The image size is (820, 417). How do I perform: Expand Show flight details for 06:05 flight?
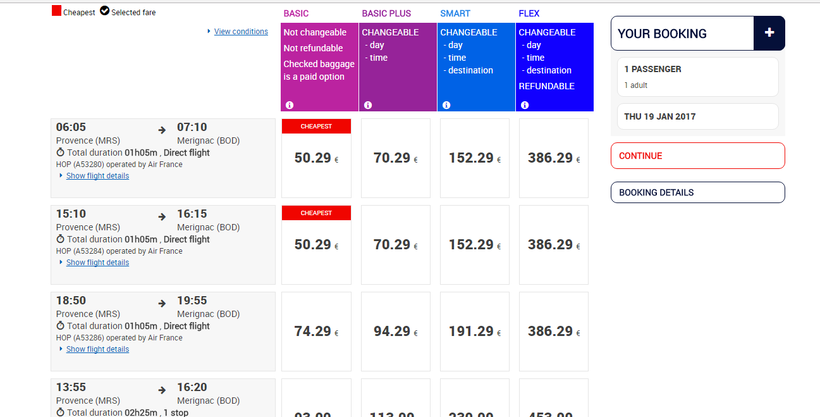tap(97, 176)
